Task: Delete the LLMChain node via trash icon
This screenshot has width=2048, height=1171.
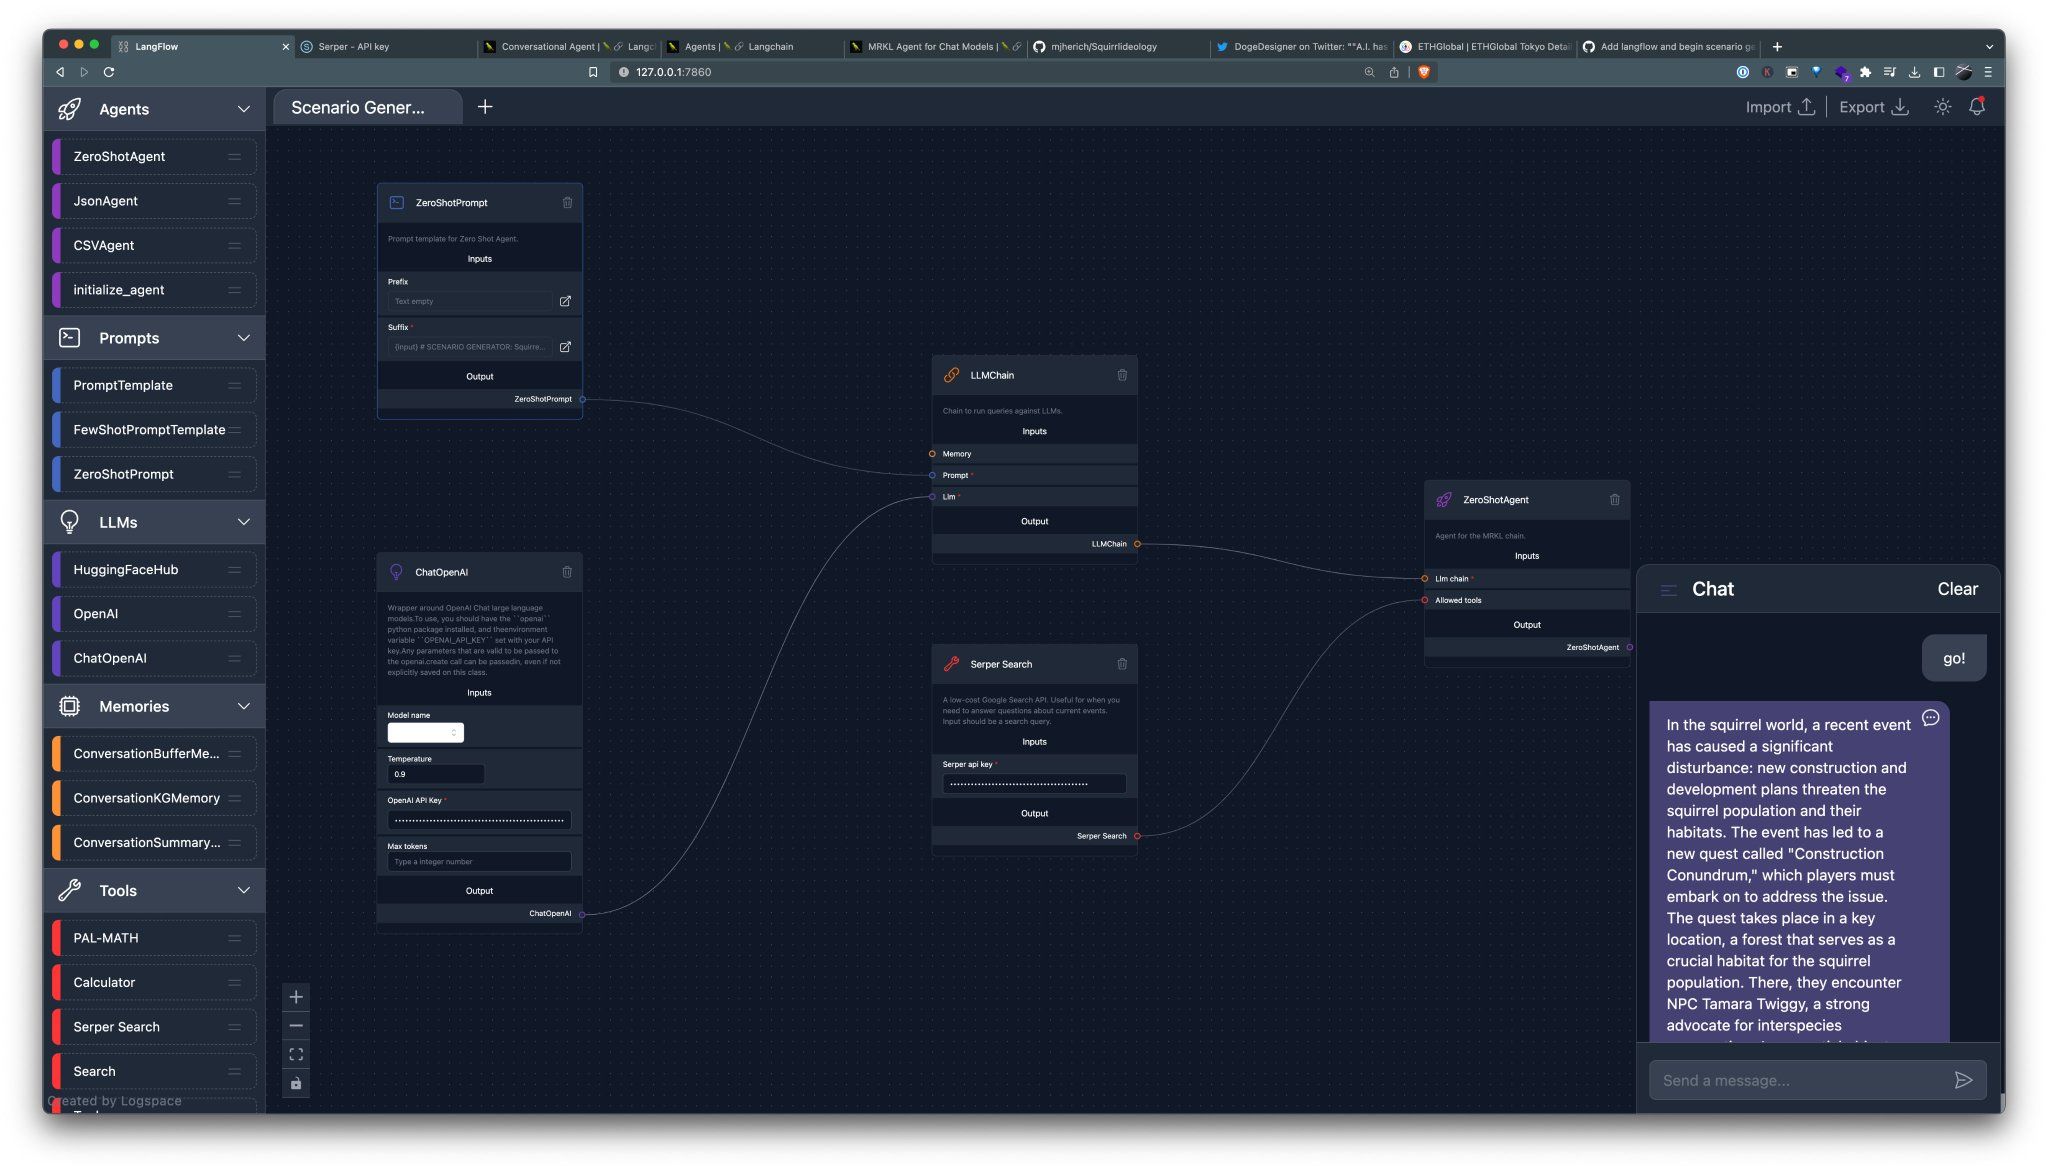Action: tap(1122, 375)
